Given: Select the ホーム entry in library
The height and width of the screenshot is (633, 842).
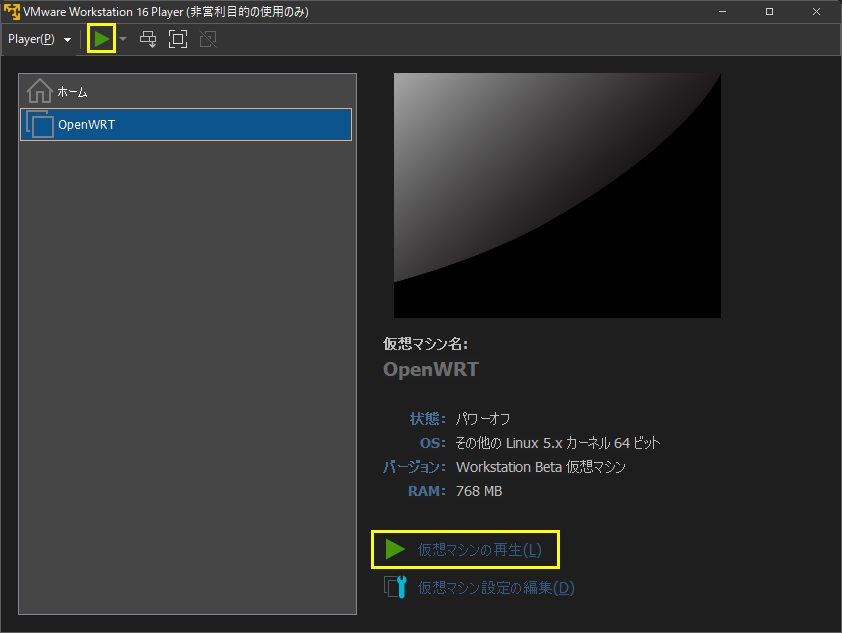Looking at the screenshot, I should 186,92.
